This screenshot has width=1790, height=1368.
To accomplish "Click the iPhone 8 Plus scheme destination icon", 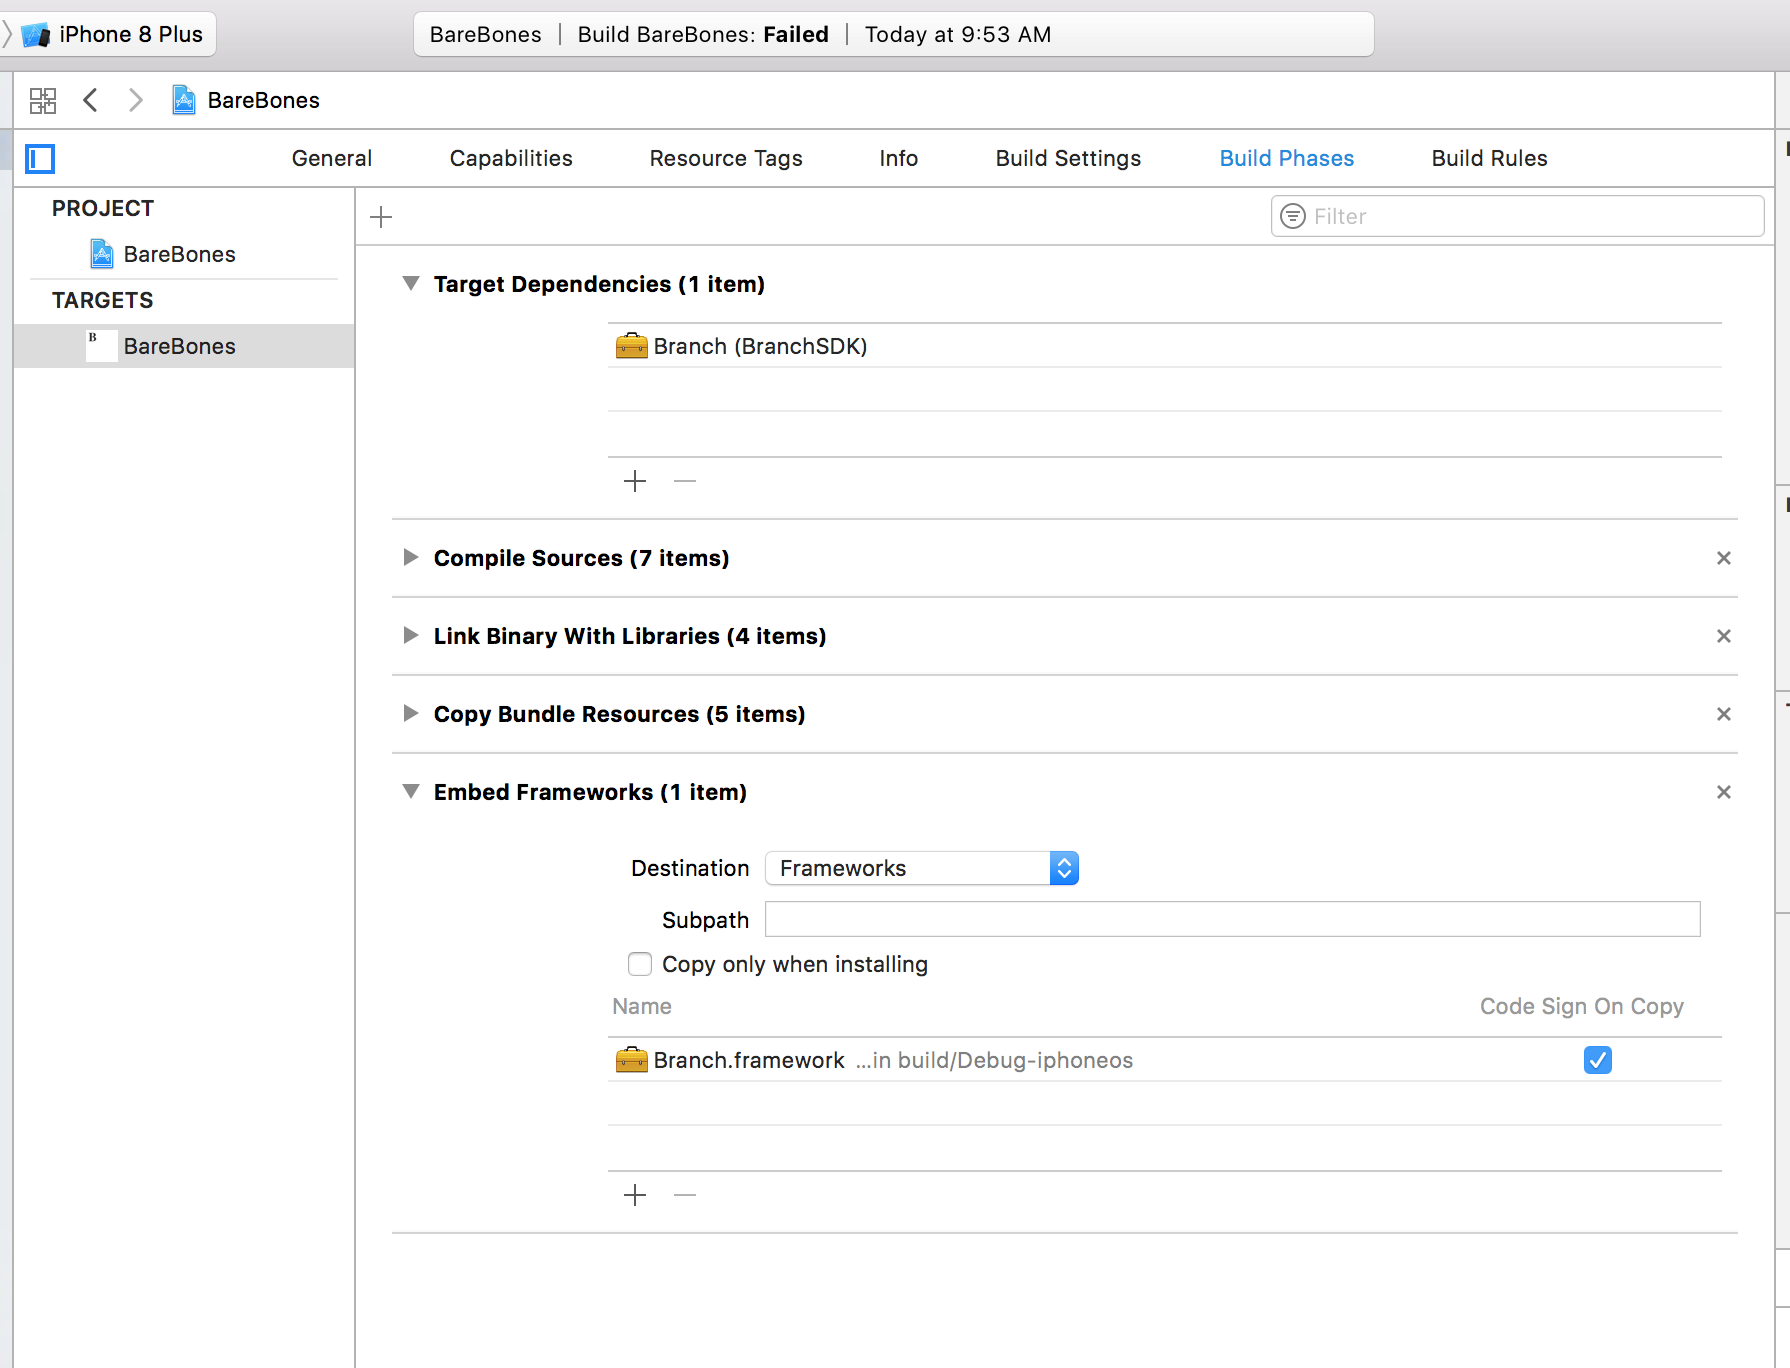I will point(36,35).
